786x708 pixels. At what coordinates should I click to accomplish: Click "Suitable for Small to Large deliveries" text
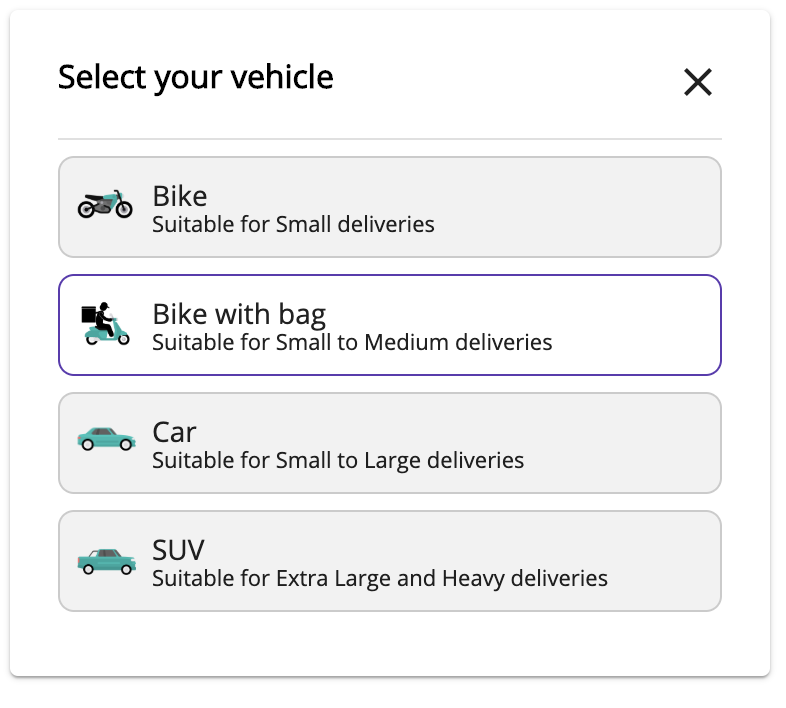click(338, 460)
